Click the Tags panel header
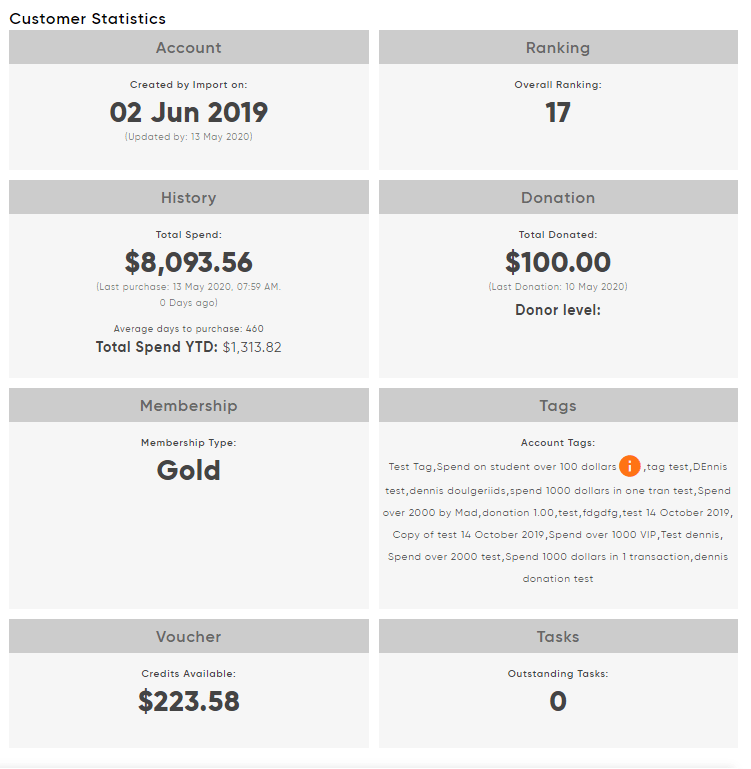 (558, 406)
